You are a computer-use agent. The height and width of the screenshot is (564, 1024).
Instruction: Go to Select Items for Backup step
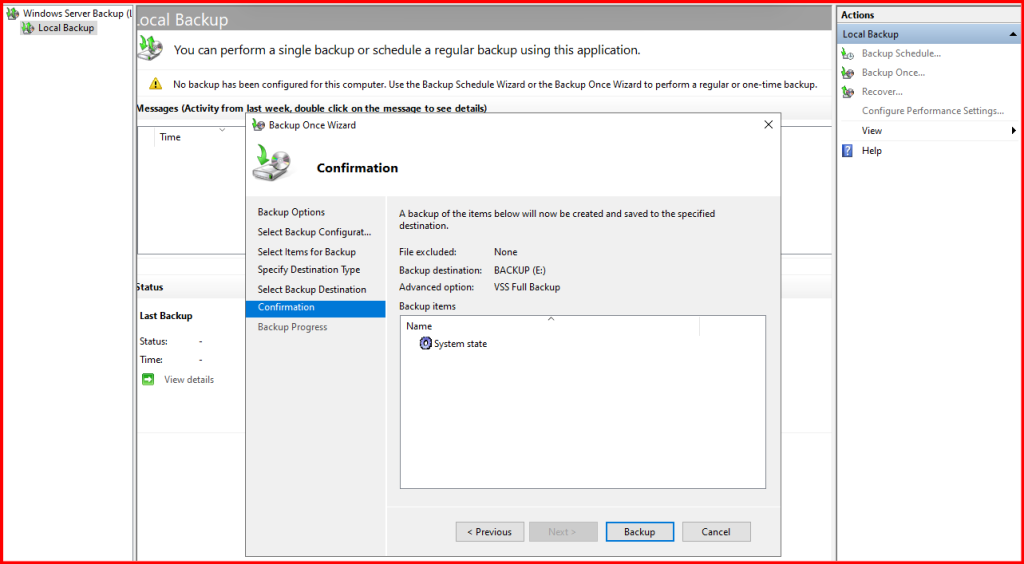pyautogui.click(x=306, y=252)
